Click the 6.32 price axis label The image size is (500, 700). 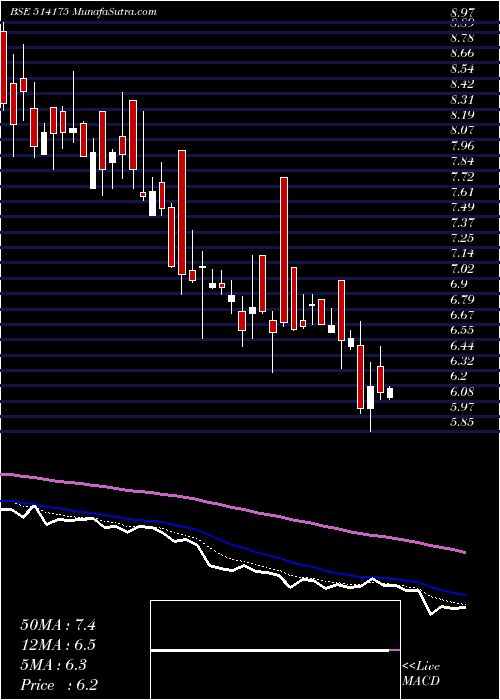463,361
